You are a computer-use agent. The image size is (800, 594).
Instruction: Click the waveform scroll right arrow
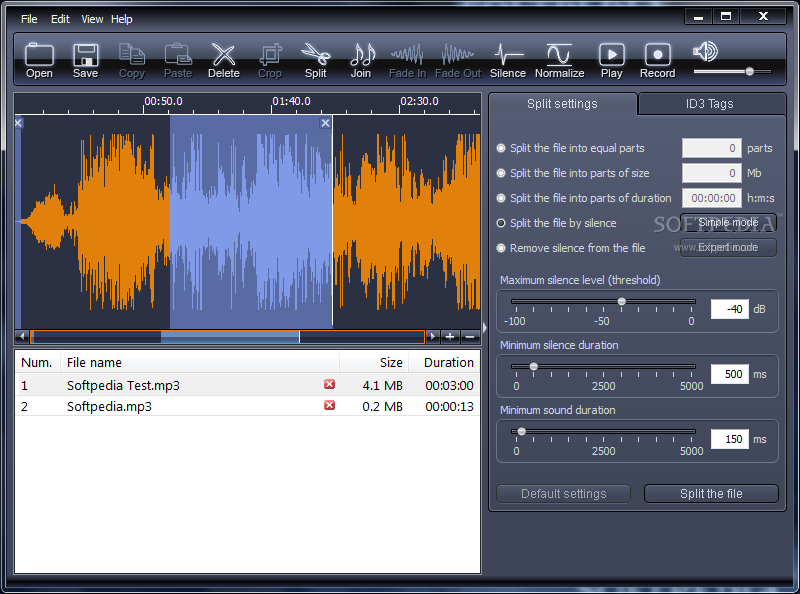(x=433, y=336)
